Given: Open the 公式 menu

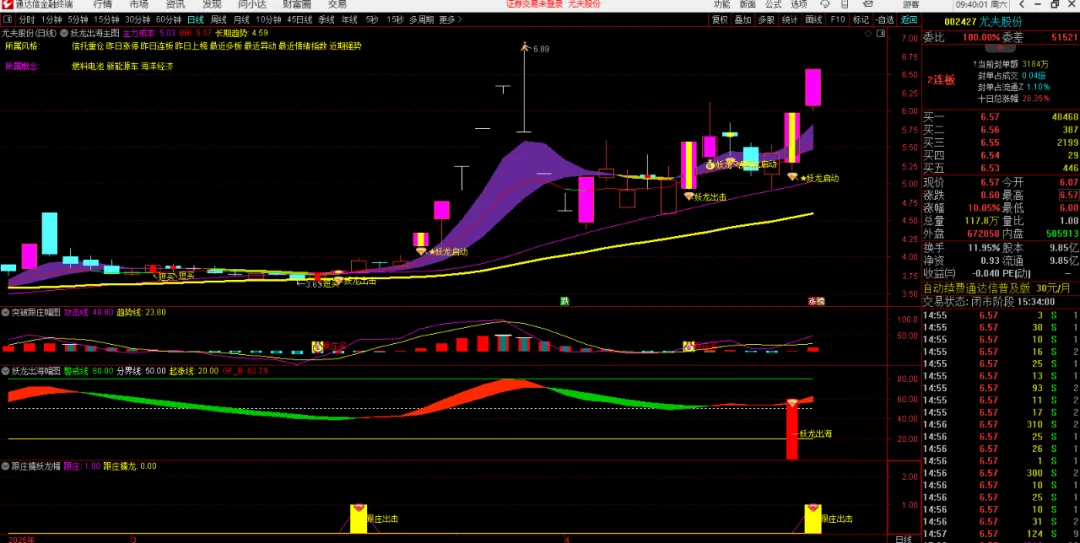Looking at the screenshot, I should (x=773, y=4).
